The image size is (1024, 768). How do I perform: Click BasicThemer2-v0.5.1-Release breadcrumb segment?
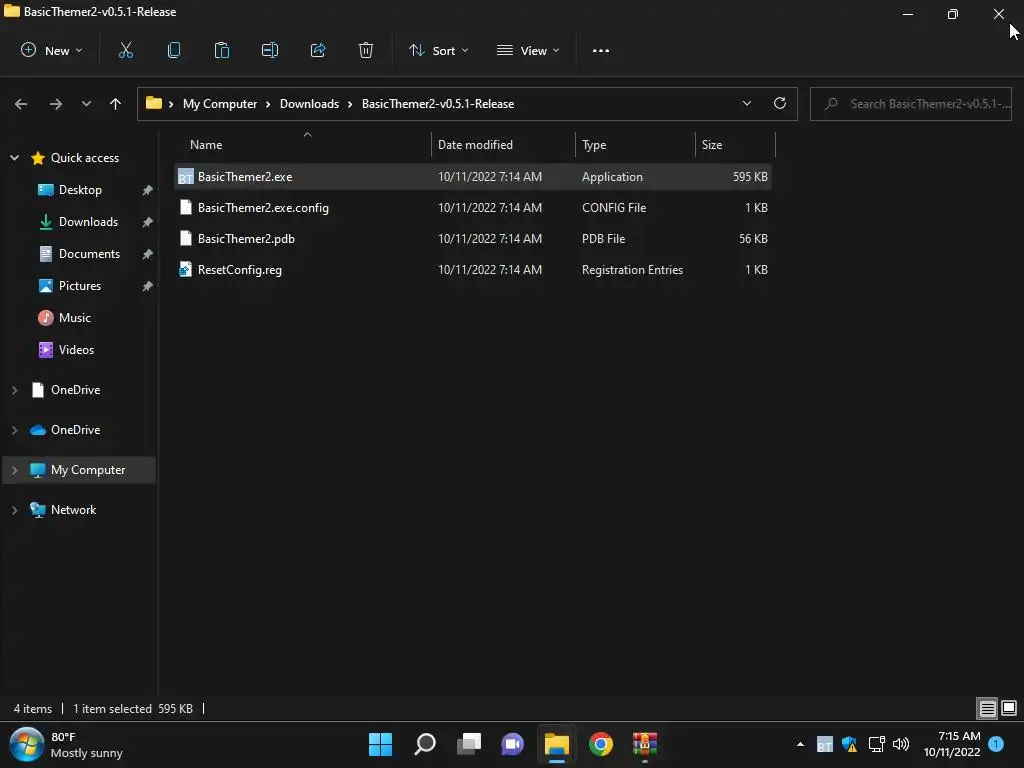438,104
